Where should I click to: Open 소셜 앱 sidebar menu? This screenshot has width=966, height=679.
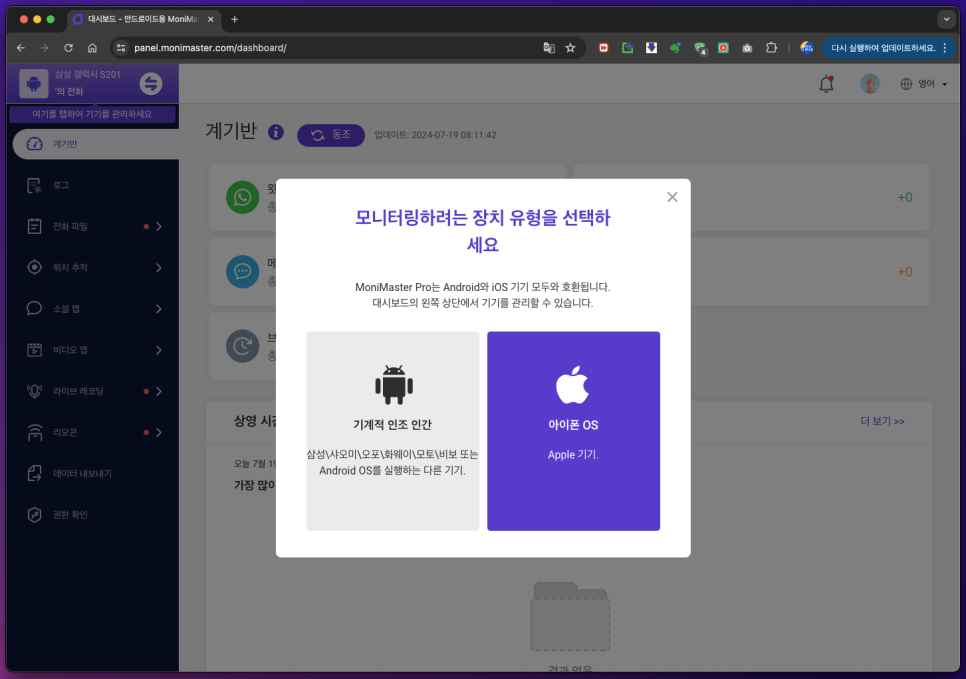(x=92, y=309)
